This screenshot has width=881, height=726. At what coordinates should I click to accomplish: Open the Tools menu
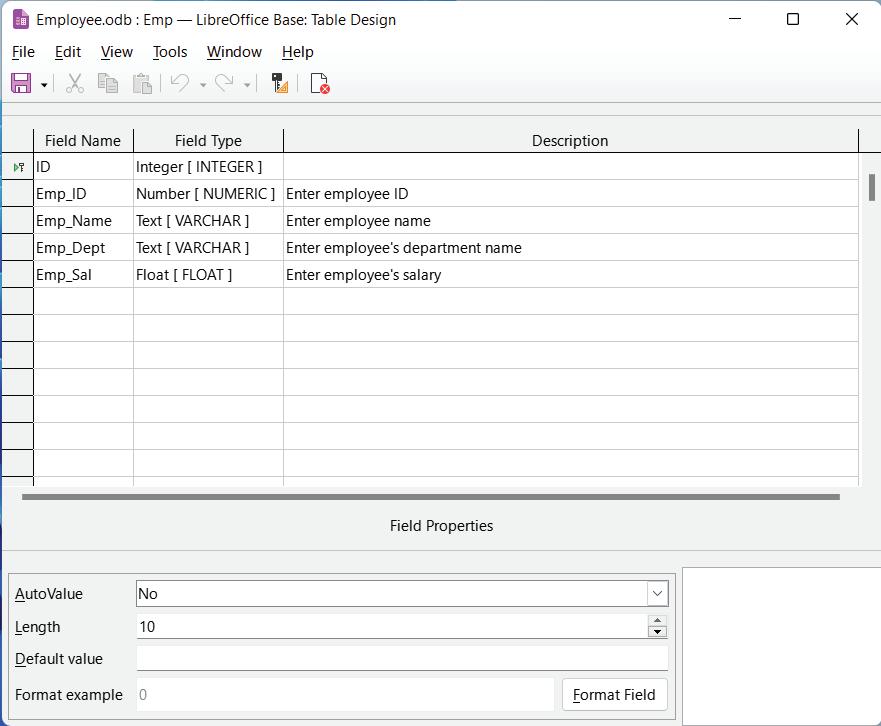coord(170,52)
